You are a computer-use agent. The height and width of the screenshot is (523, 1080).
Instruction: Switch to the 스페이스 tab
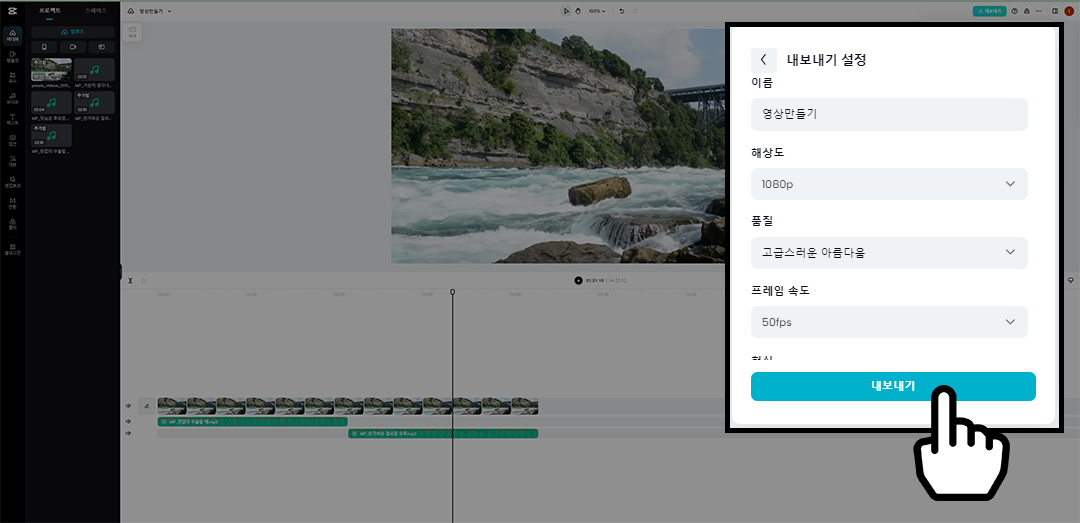[96, 11]
